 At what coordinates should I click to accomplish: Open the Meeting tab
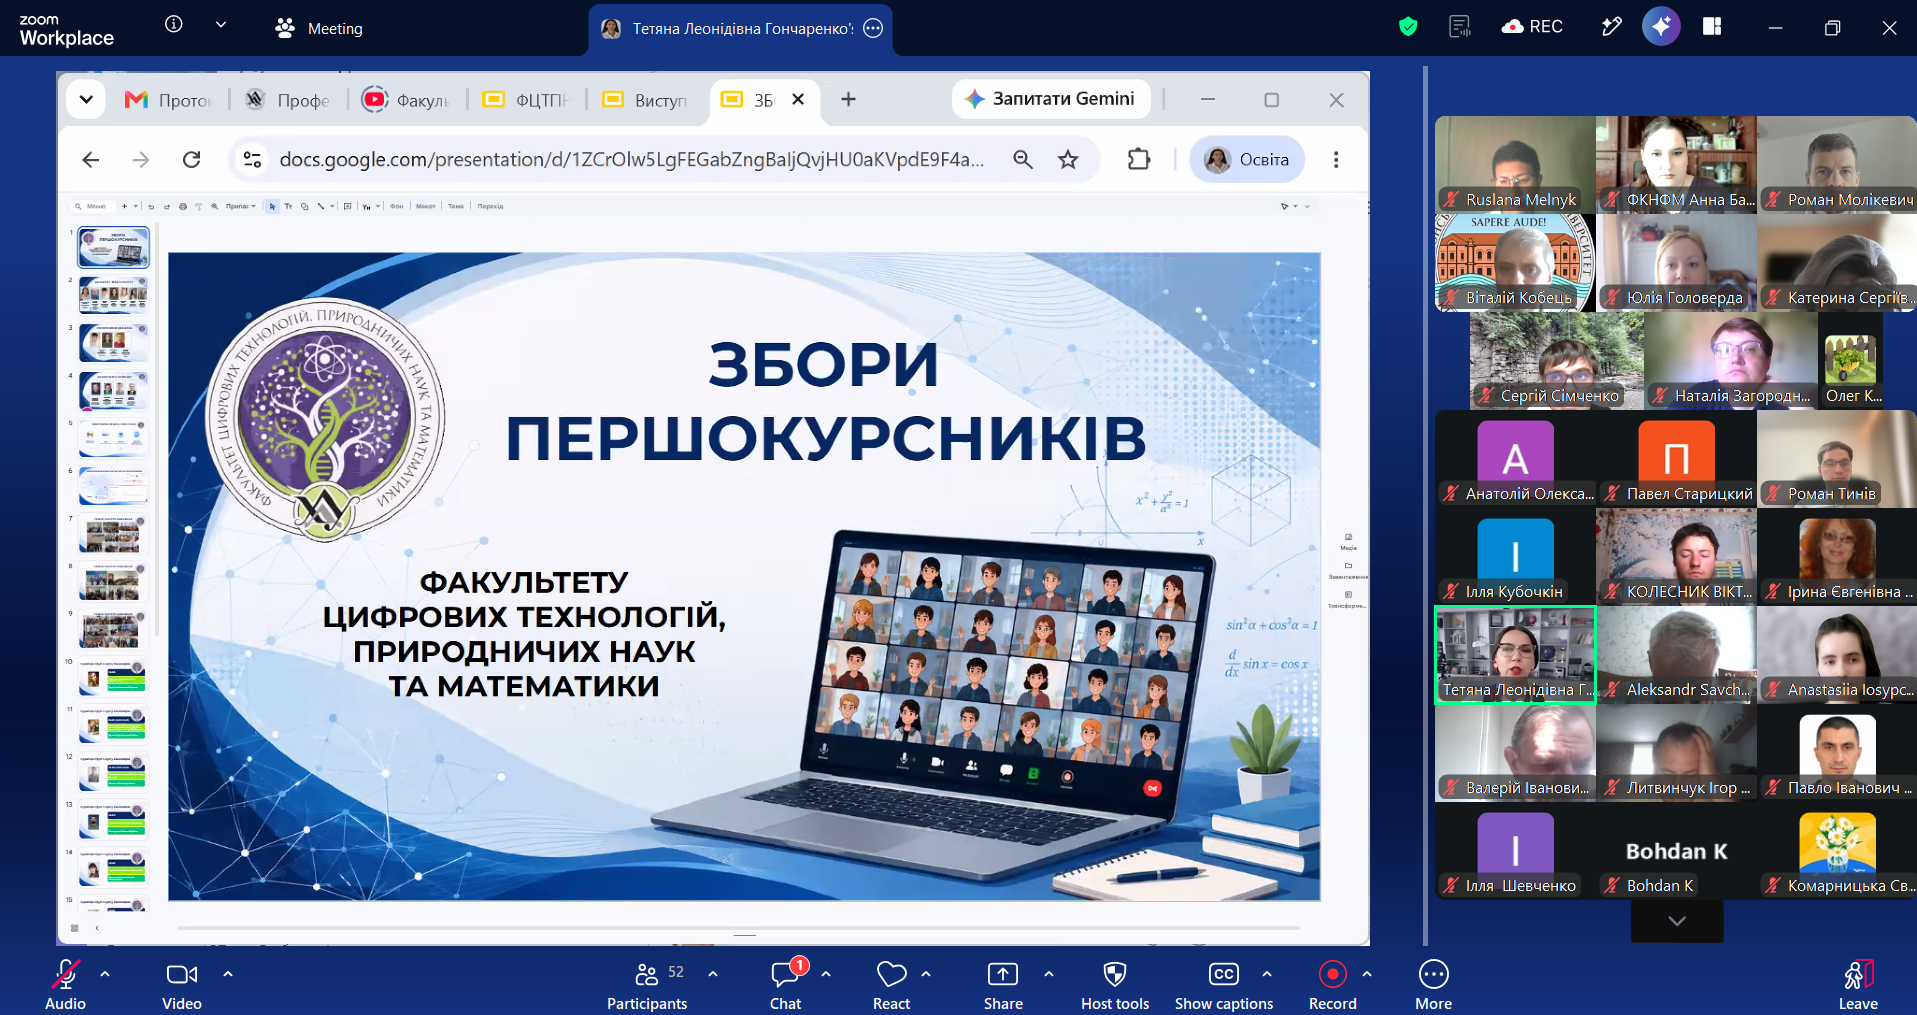(319, 28)
